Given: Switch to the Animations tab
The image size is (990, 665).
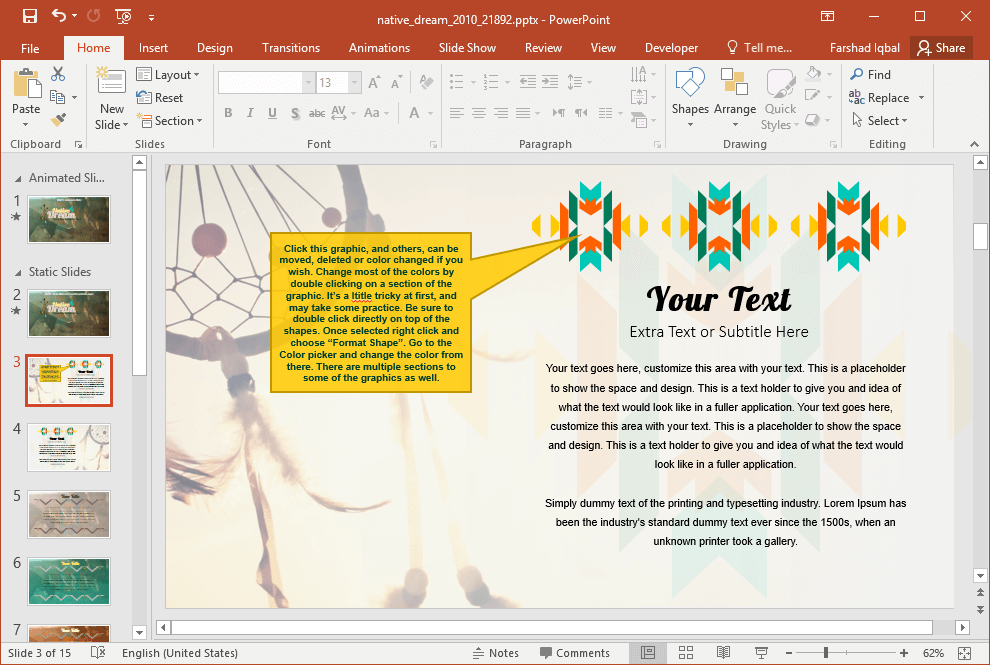Looking at the screenshot, I should [x=379, y=47].
